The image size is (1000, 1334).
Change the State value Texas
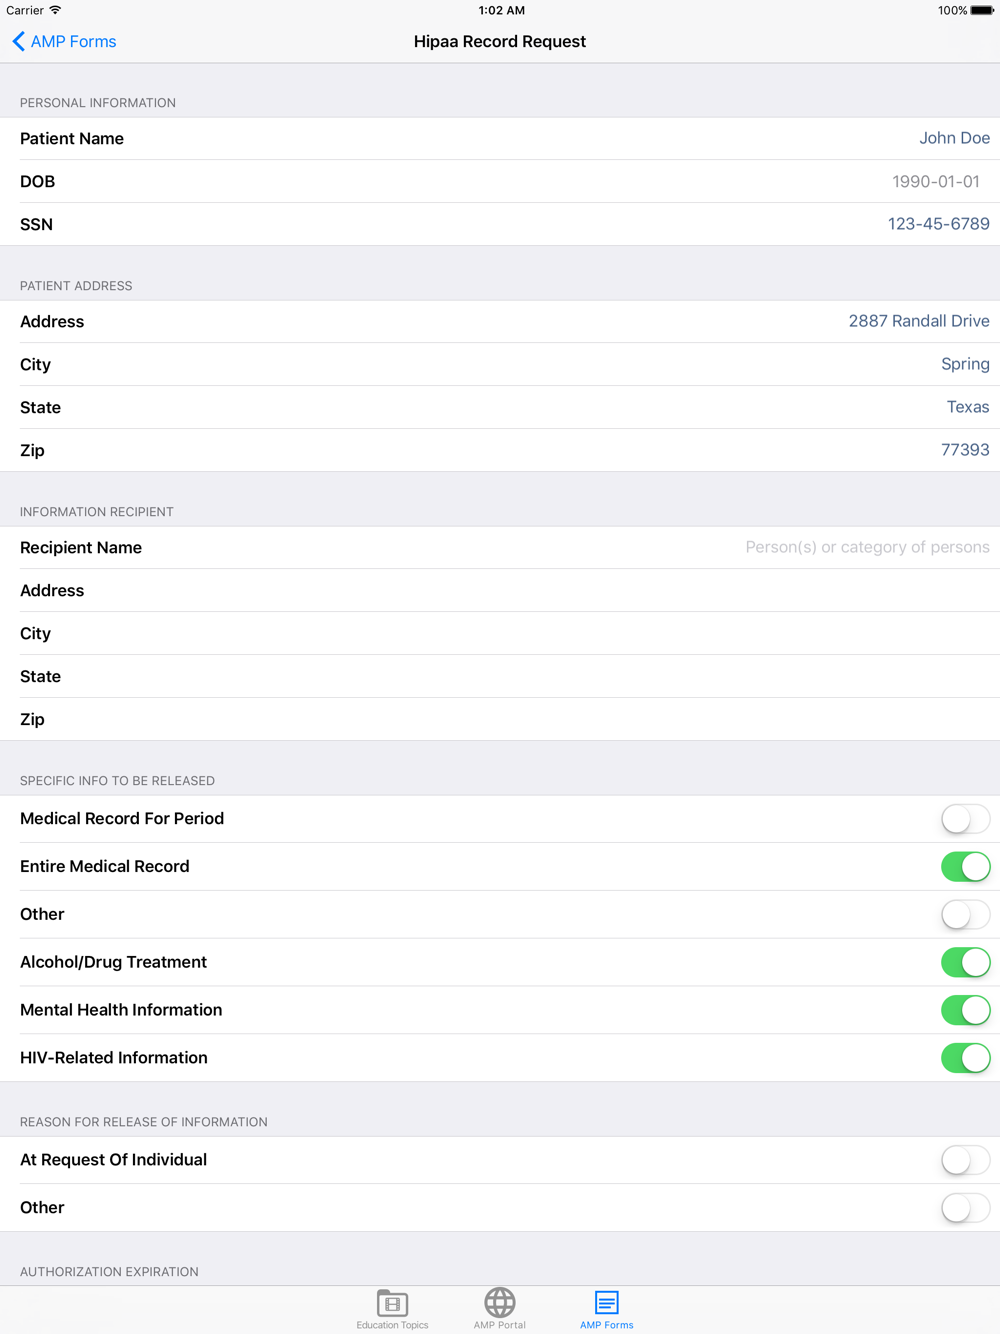tap(968, 407)
